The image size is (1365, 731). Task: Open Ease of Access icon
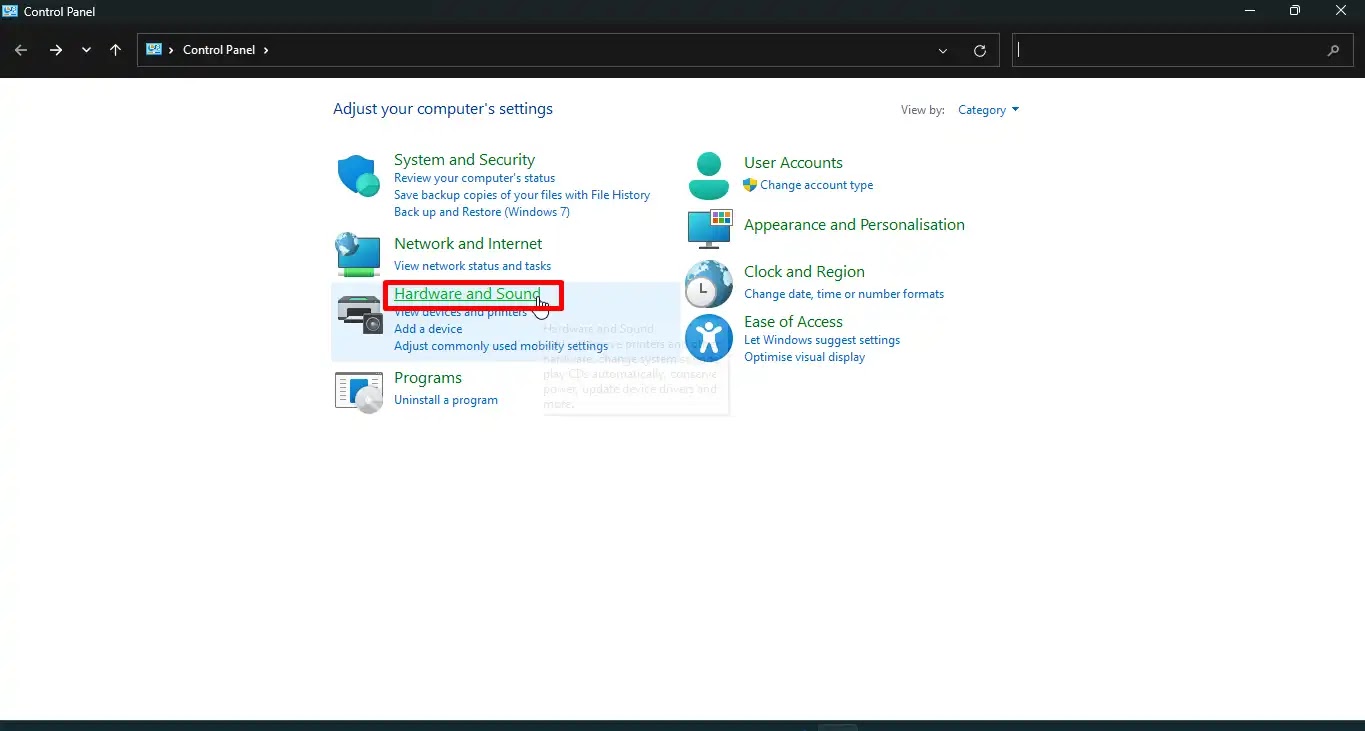point(709,338)
